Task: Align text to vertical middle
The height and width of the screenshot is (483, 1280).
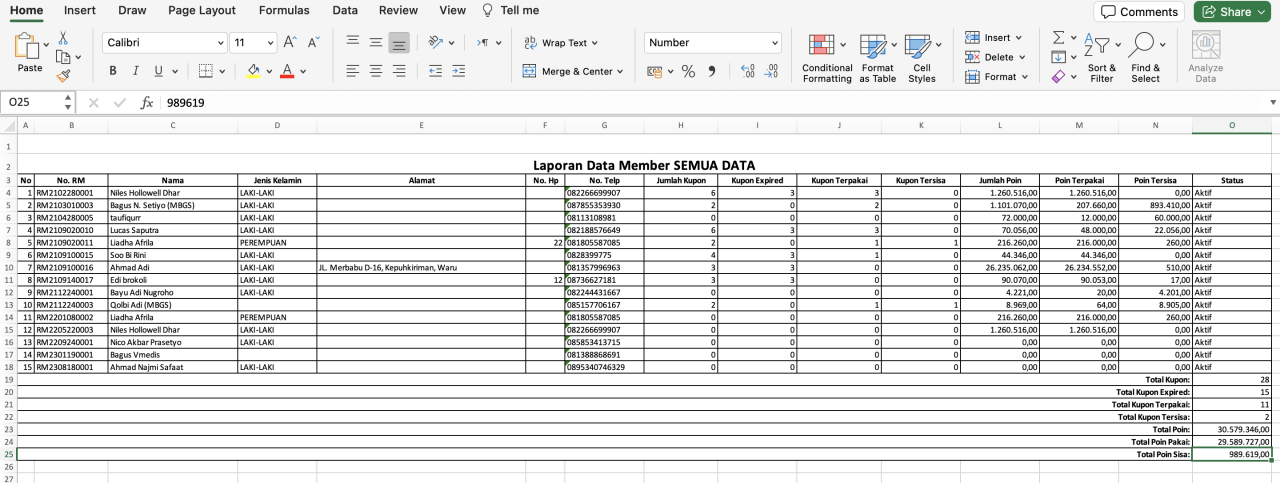Action: [376, 42]
